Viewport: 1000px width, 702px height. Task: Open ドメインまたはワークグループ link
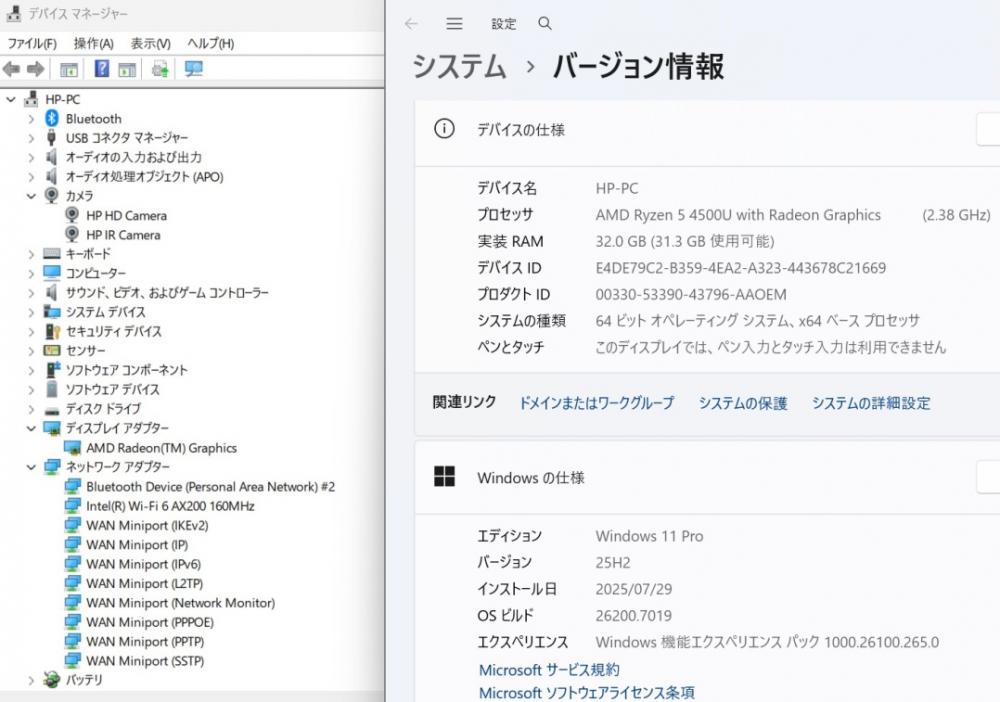point(596,403)
